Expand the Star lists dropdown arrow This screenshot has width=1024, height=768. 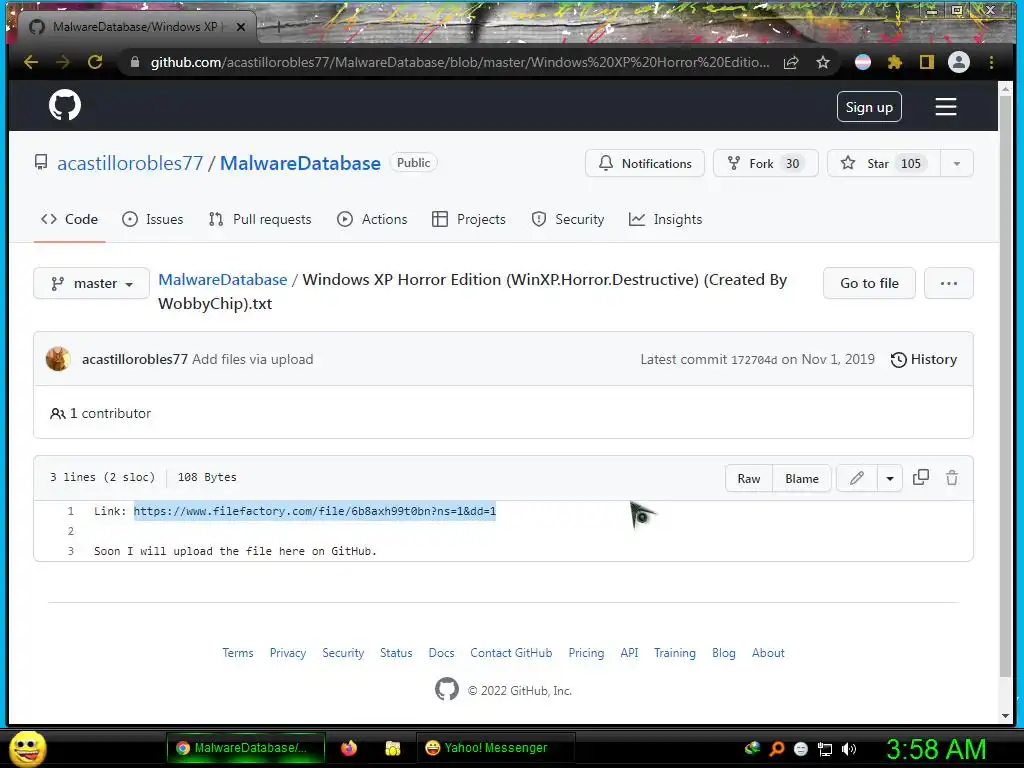[x=957, y=163]
